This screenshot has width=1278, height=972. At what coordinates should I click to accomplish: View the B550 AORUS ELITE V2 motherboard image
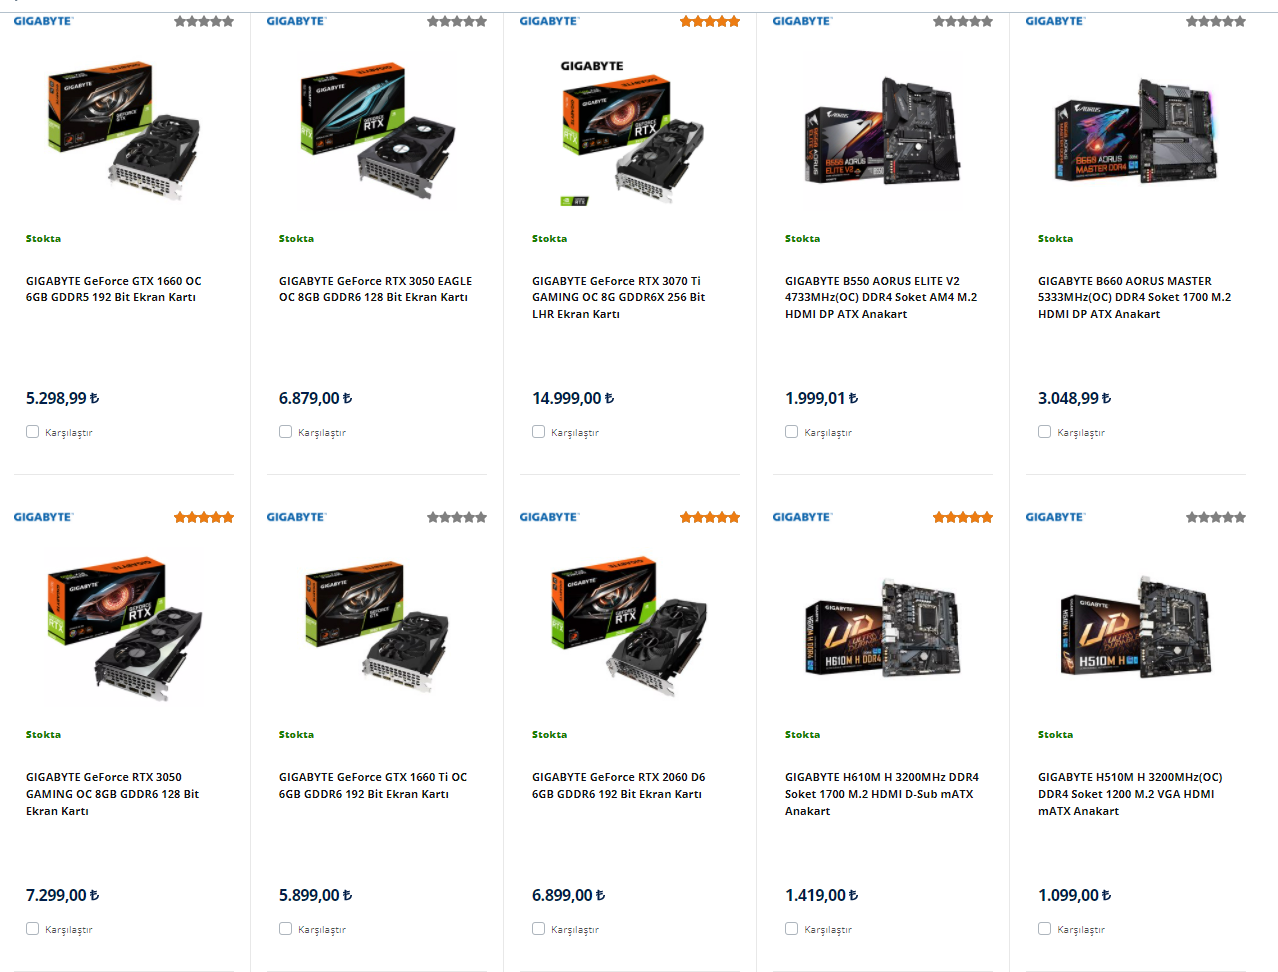click(x=884, y=130)
